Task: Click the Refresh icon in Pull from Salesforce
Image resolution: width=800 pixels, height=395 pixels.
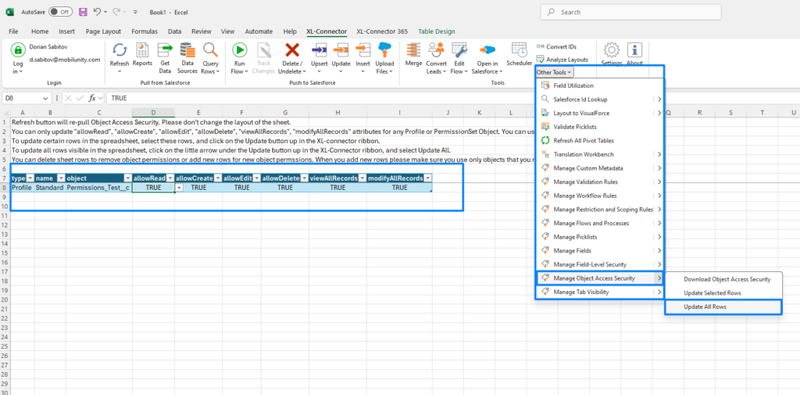Action: coord(119,50)
